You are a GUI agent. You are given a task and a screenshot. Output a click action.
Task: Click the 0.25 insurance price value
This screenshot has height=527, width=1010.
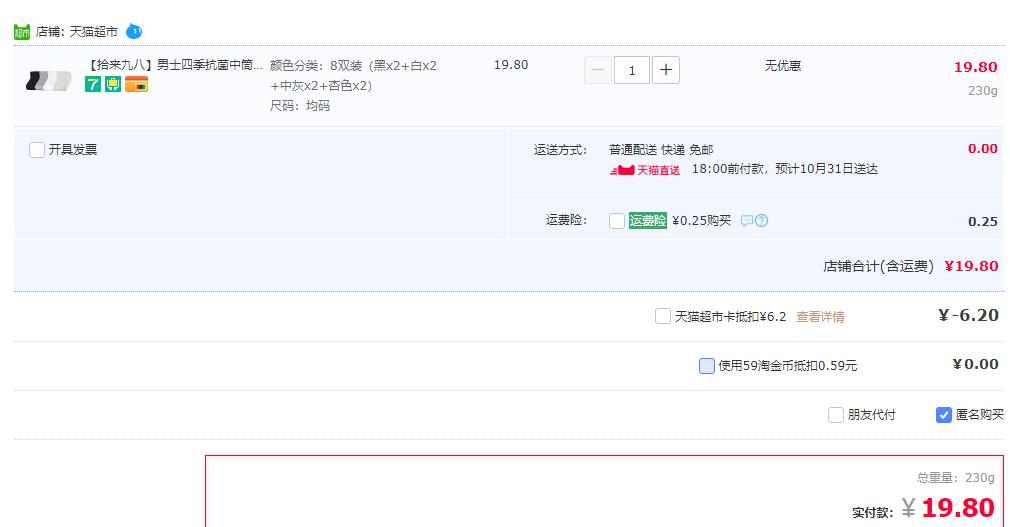pos(982,222)
